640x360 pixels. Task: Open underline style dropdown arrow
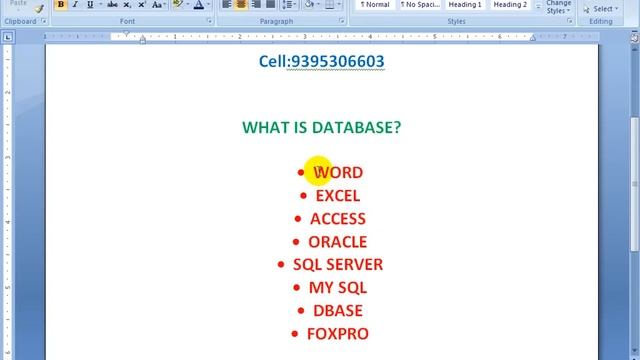click(100, 4)
